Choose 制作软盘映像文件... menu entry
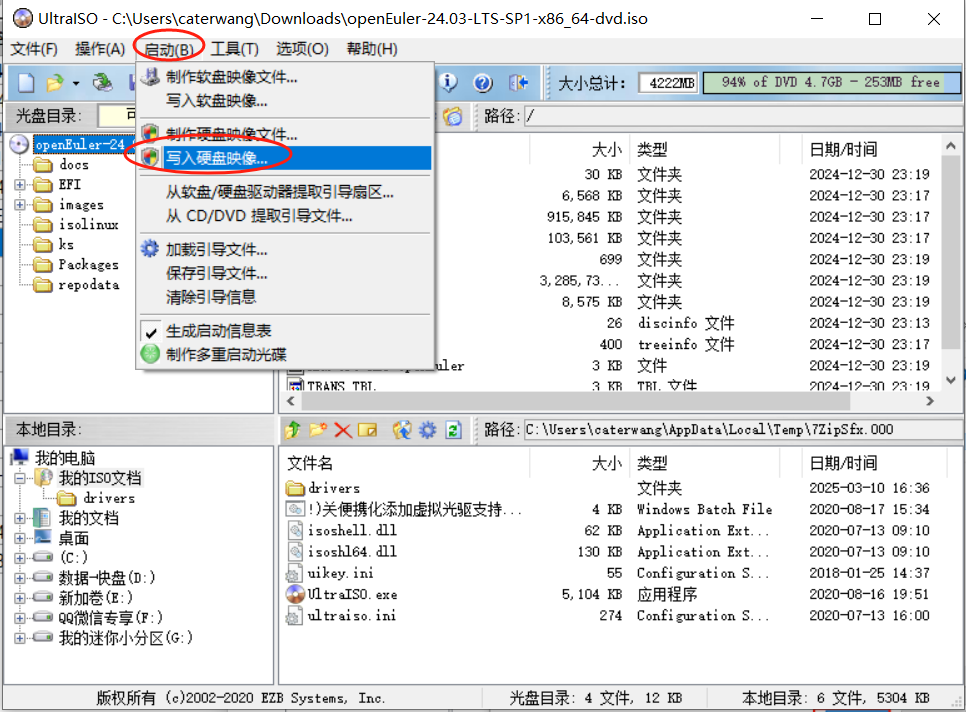This screenshot has height=712, width=966. [x=283, y=77]
